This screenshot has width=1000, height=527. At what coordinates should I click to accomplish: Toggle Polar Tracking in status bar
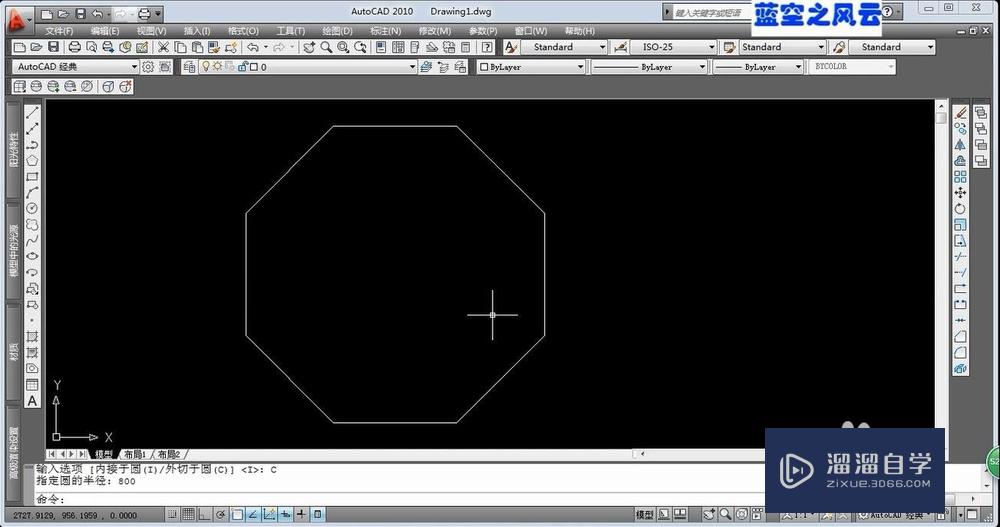point(221,514)
